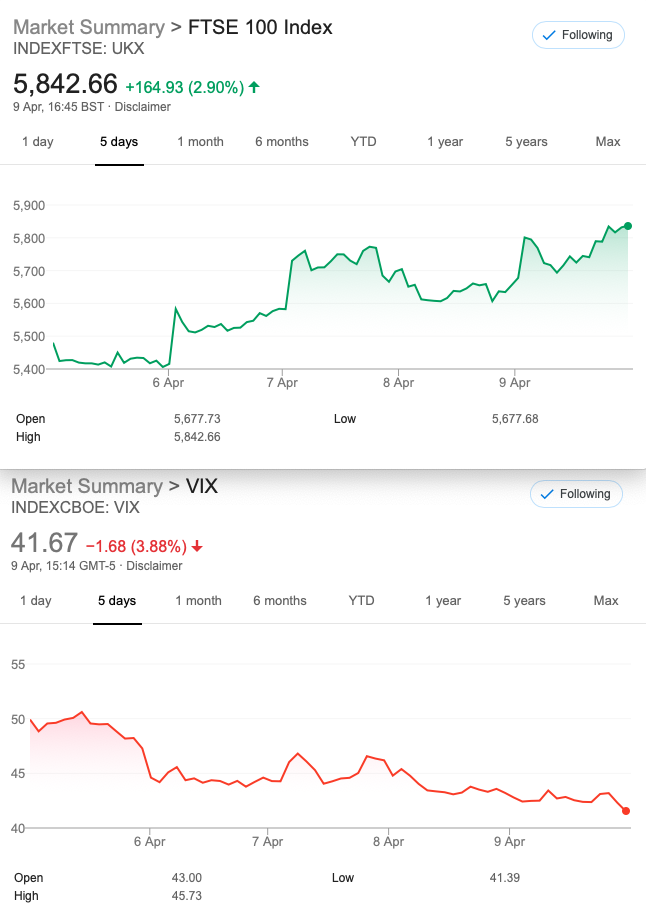Show FTSE 100 1 year range

click(x=445, y=142)
